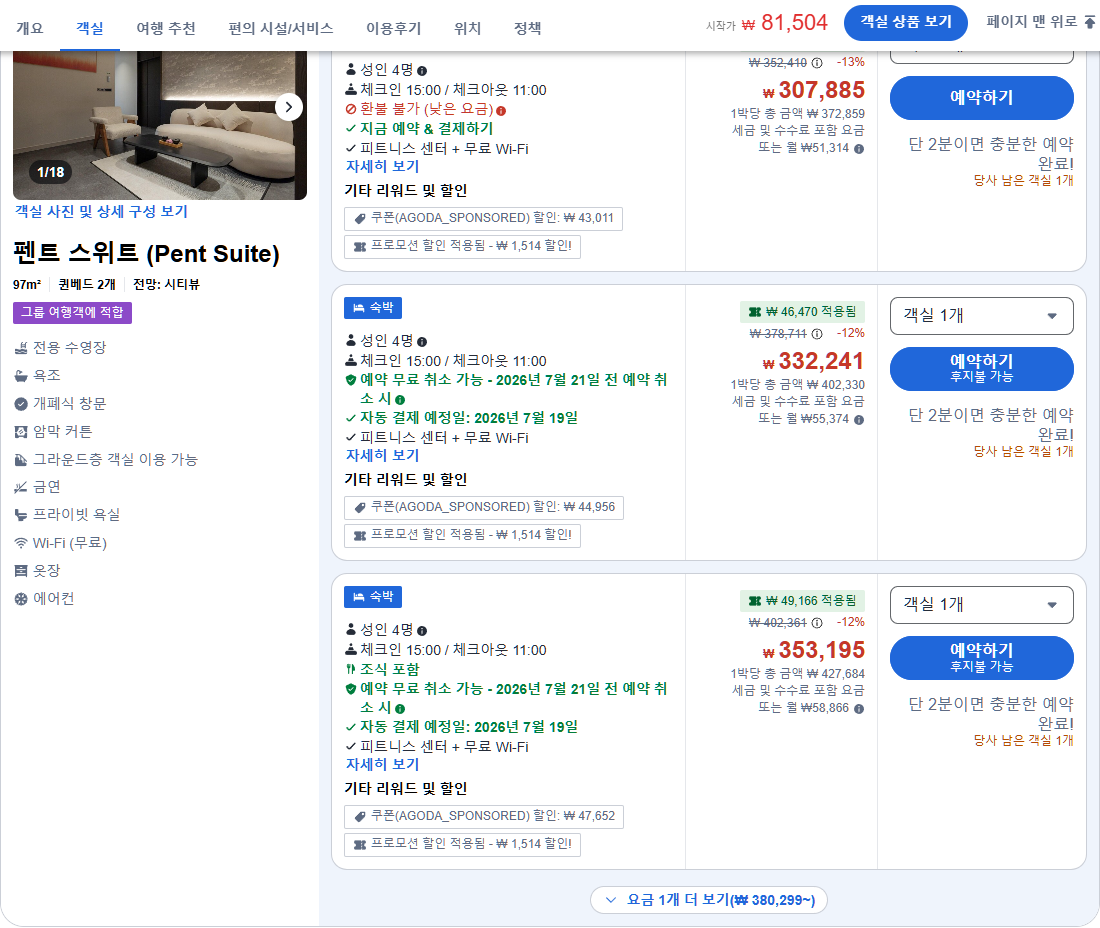Click info icon beside ₩352,410 price
Screen dimensions: 1100x928
(817, 62)
